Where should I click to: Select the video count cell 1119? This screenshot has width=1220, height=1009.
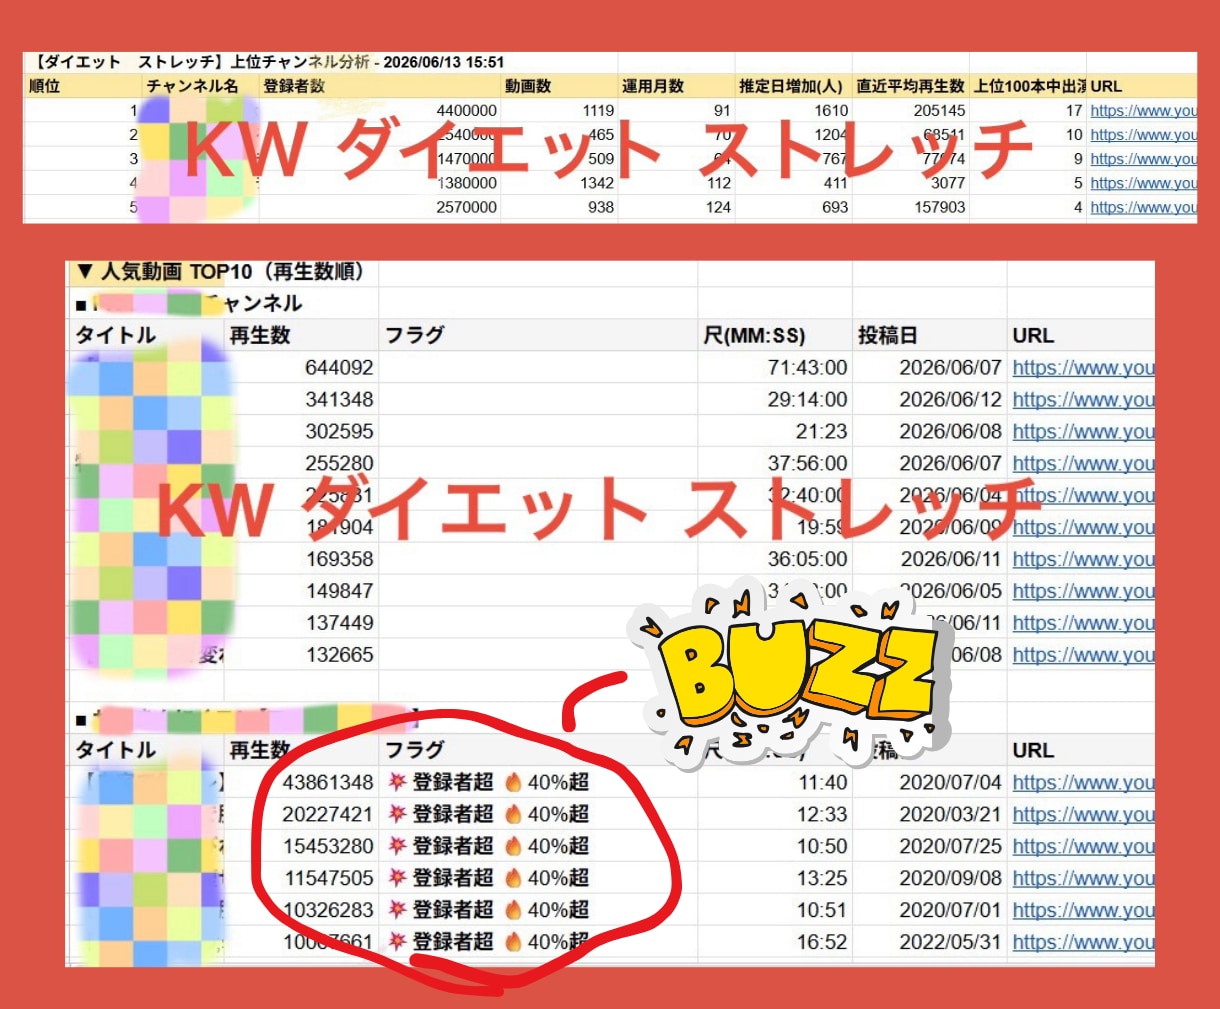click(x=598, y=111)
